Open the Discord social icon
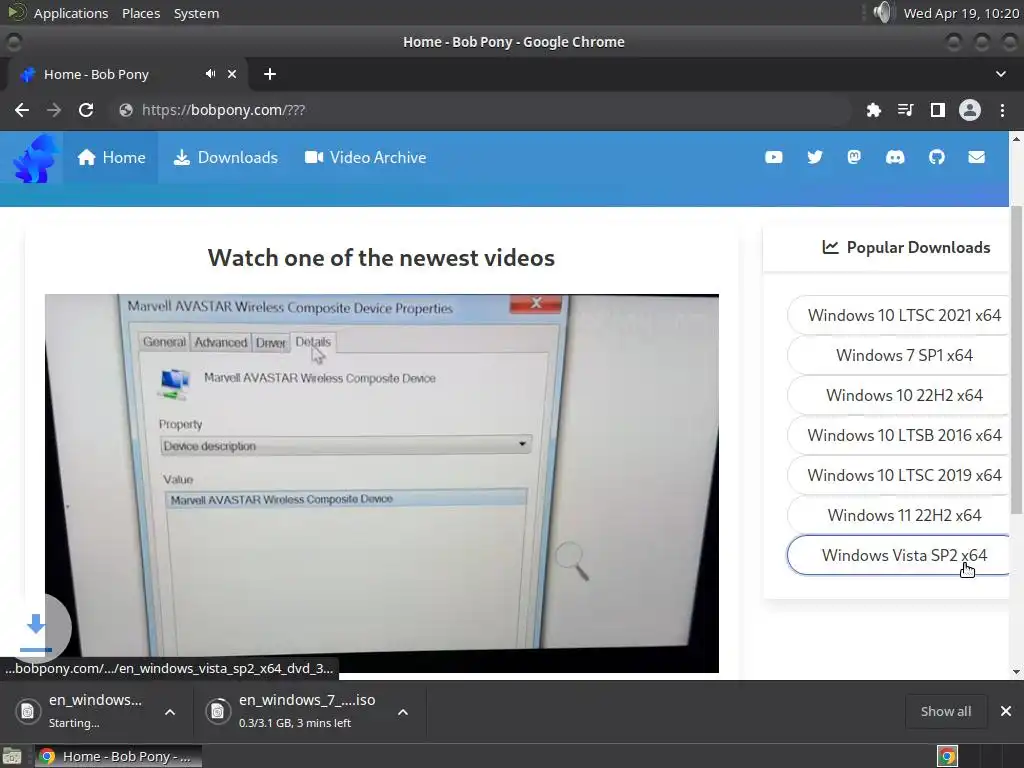1024x768 pixels. point(895,157)
